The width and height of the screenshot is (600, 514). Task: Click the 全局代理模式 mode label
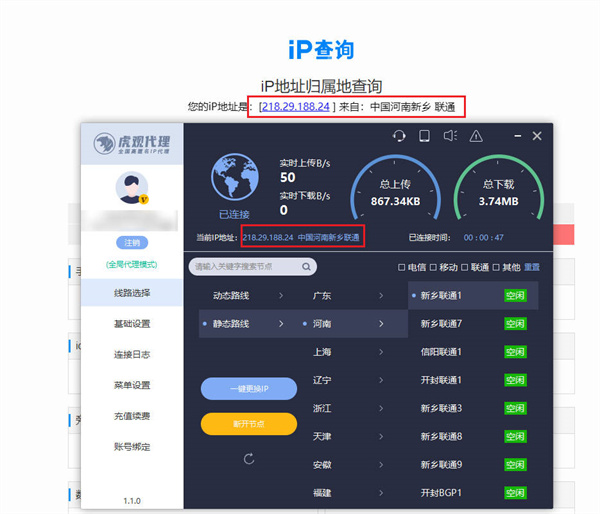(132, 264)
